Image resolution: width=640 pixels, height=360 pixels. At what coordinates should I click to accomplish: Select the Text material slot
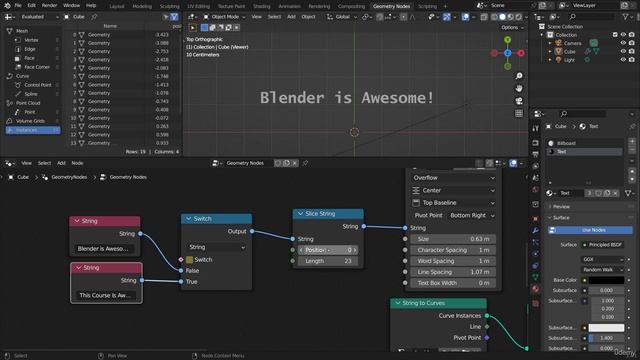coord(584,151)
